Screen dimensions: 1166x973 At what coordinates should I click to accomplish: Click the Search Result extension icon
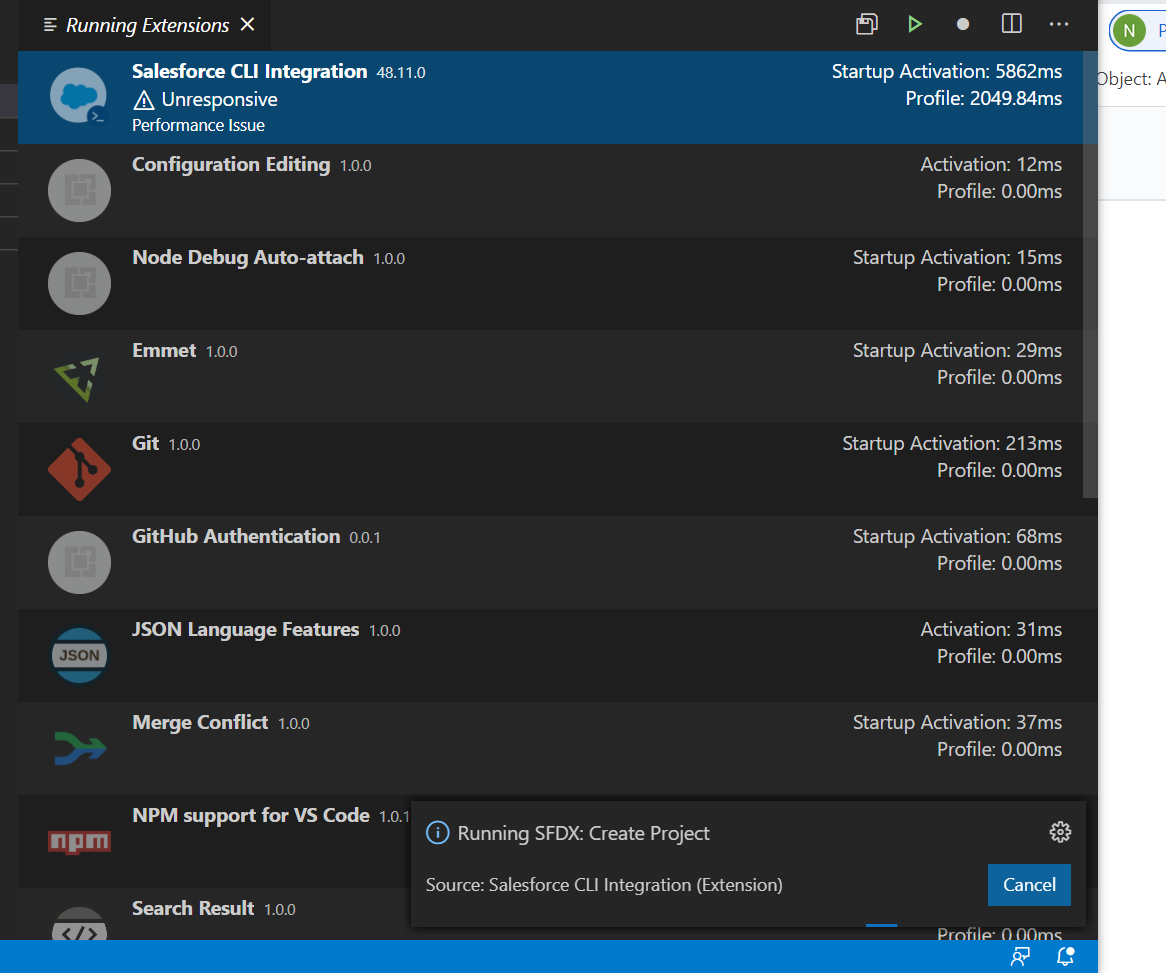[80, 924]
